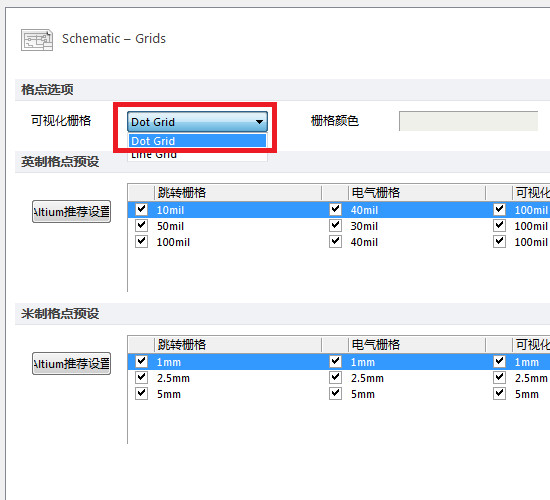Toggle the 1mm snap grid checkbox
Screen dimensions: 550x500
pos(141,361)
